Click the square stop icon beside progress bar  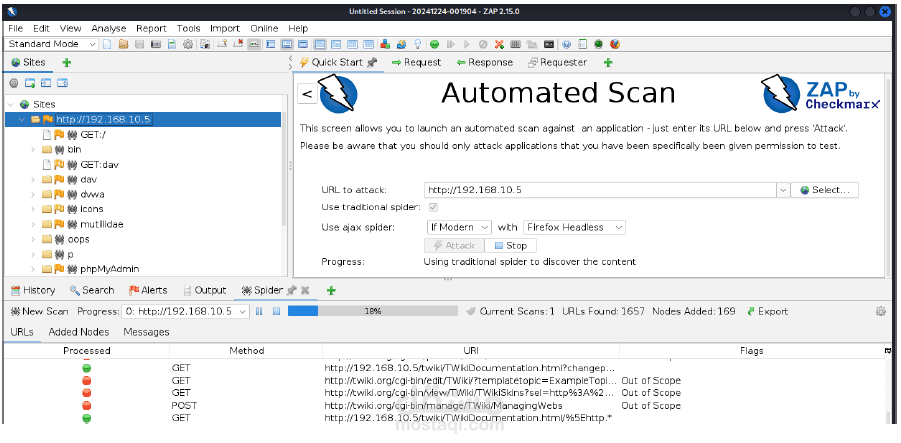pyautogui.click(x=276, y=311)
